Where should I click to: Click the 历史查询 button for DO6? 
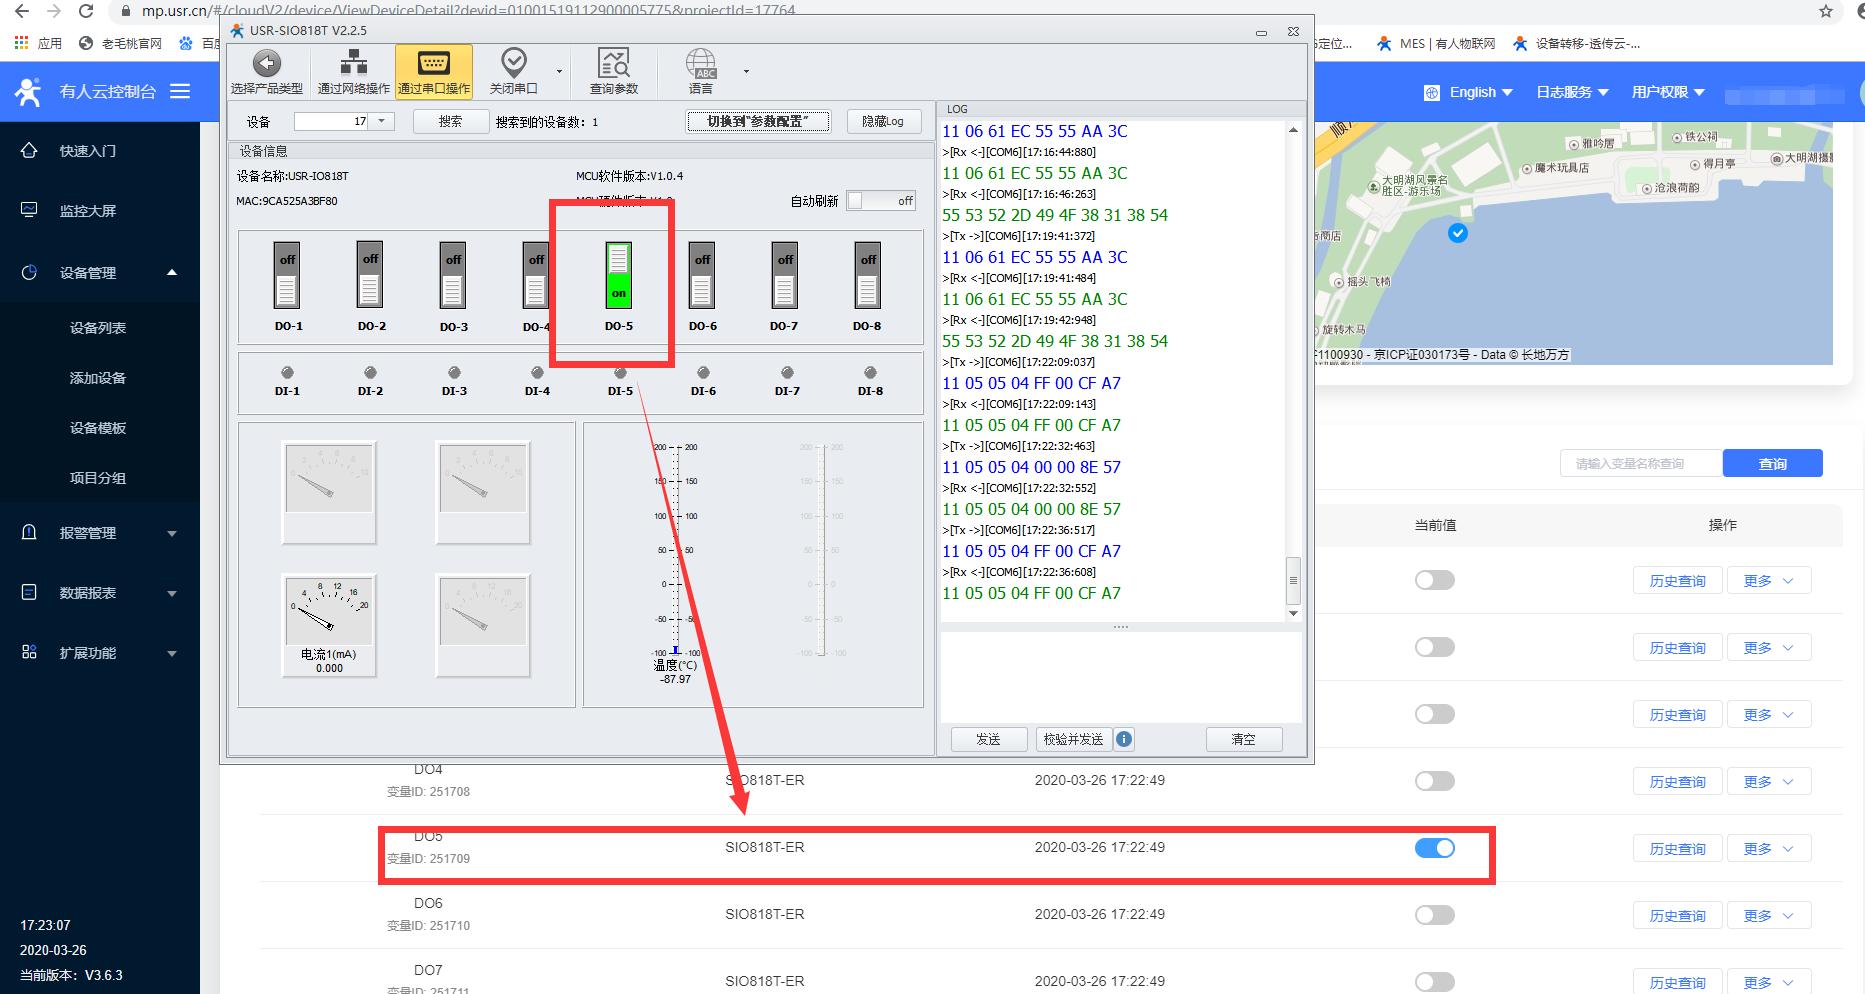pos(1677,915)
